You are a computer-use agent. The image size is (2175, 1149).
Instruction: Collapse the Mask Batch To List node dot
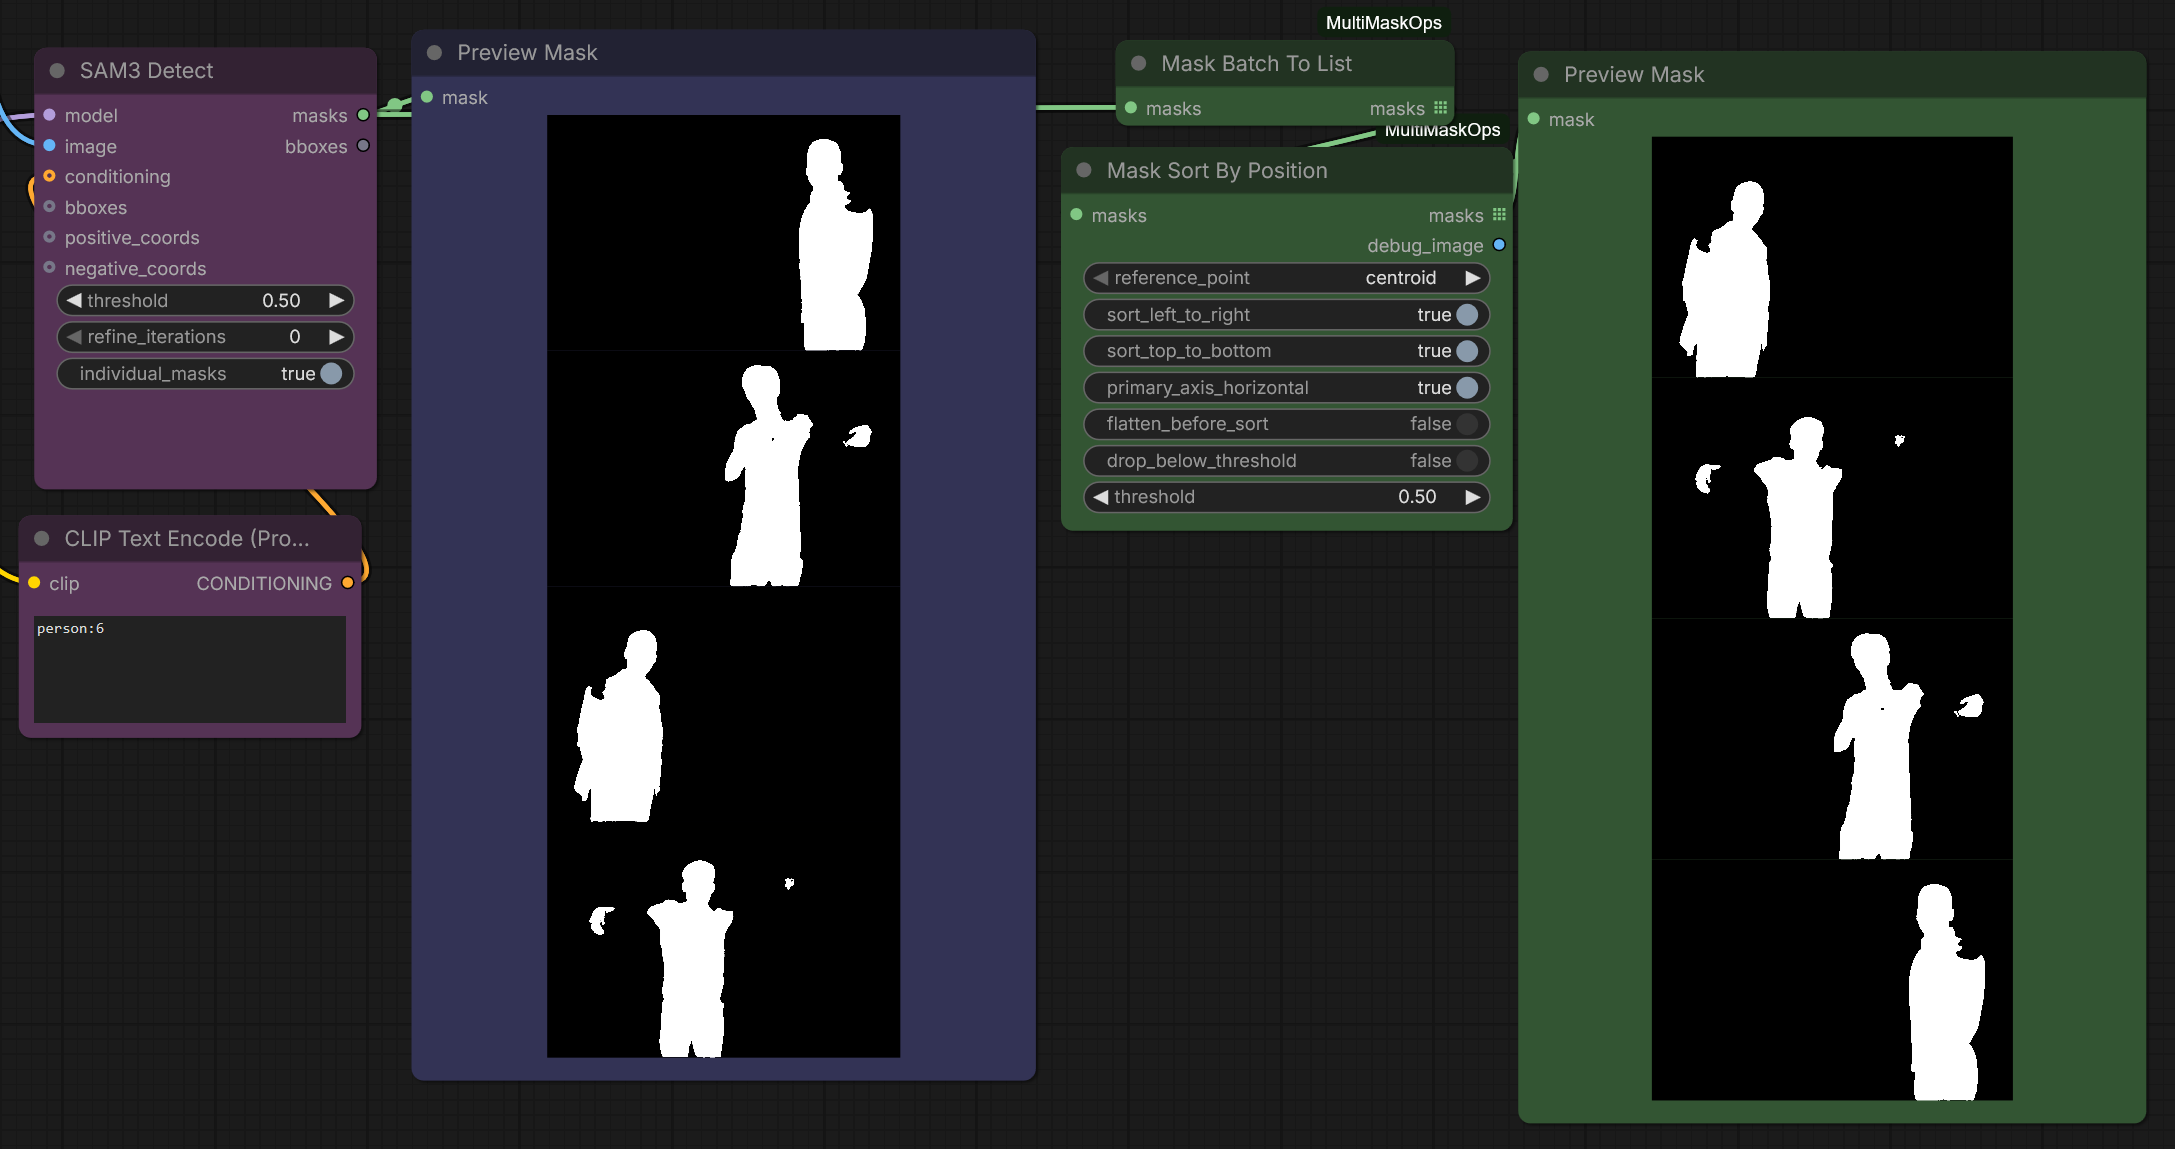[x=1138, y=64]
